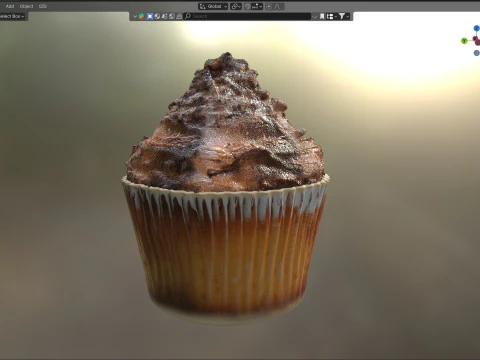Expand the chevron right of the search field
The width and height of the screenshot is (480, 360).
tap(315, 16)
